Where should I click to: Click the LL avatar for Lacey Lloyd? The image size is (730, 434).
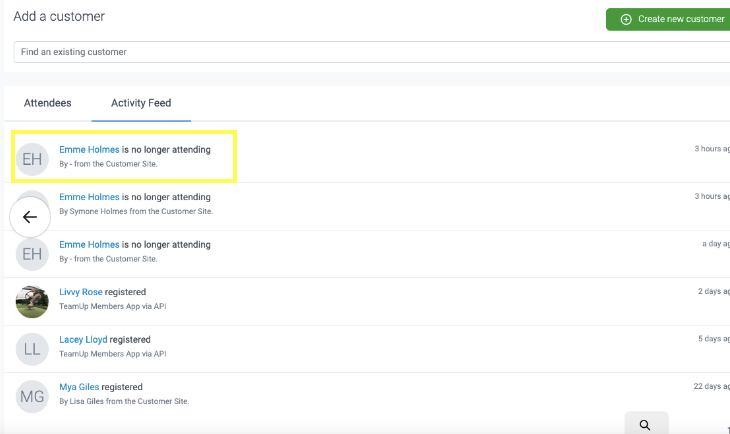click(x=32, y=348)
